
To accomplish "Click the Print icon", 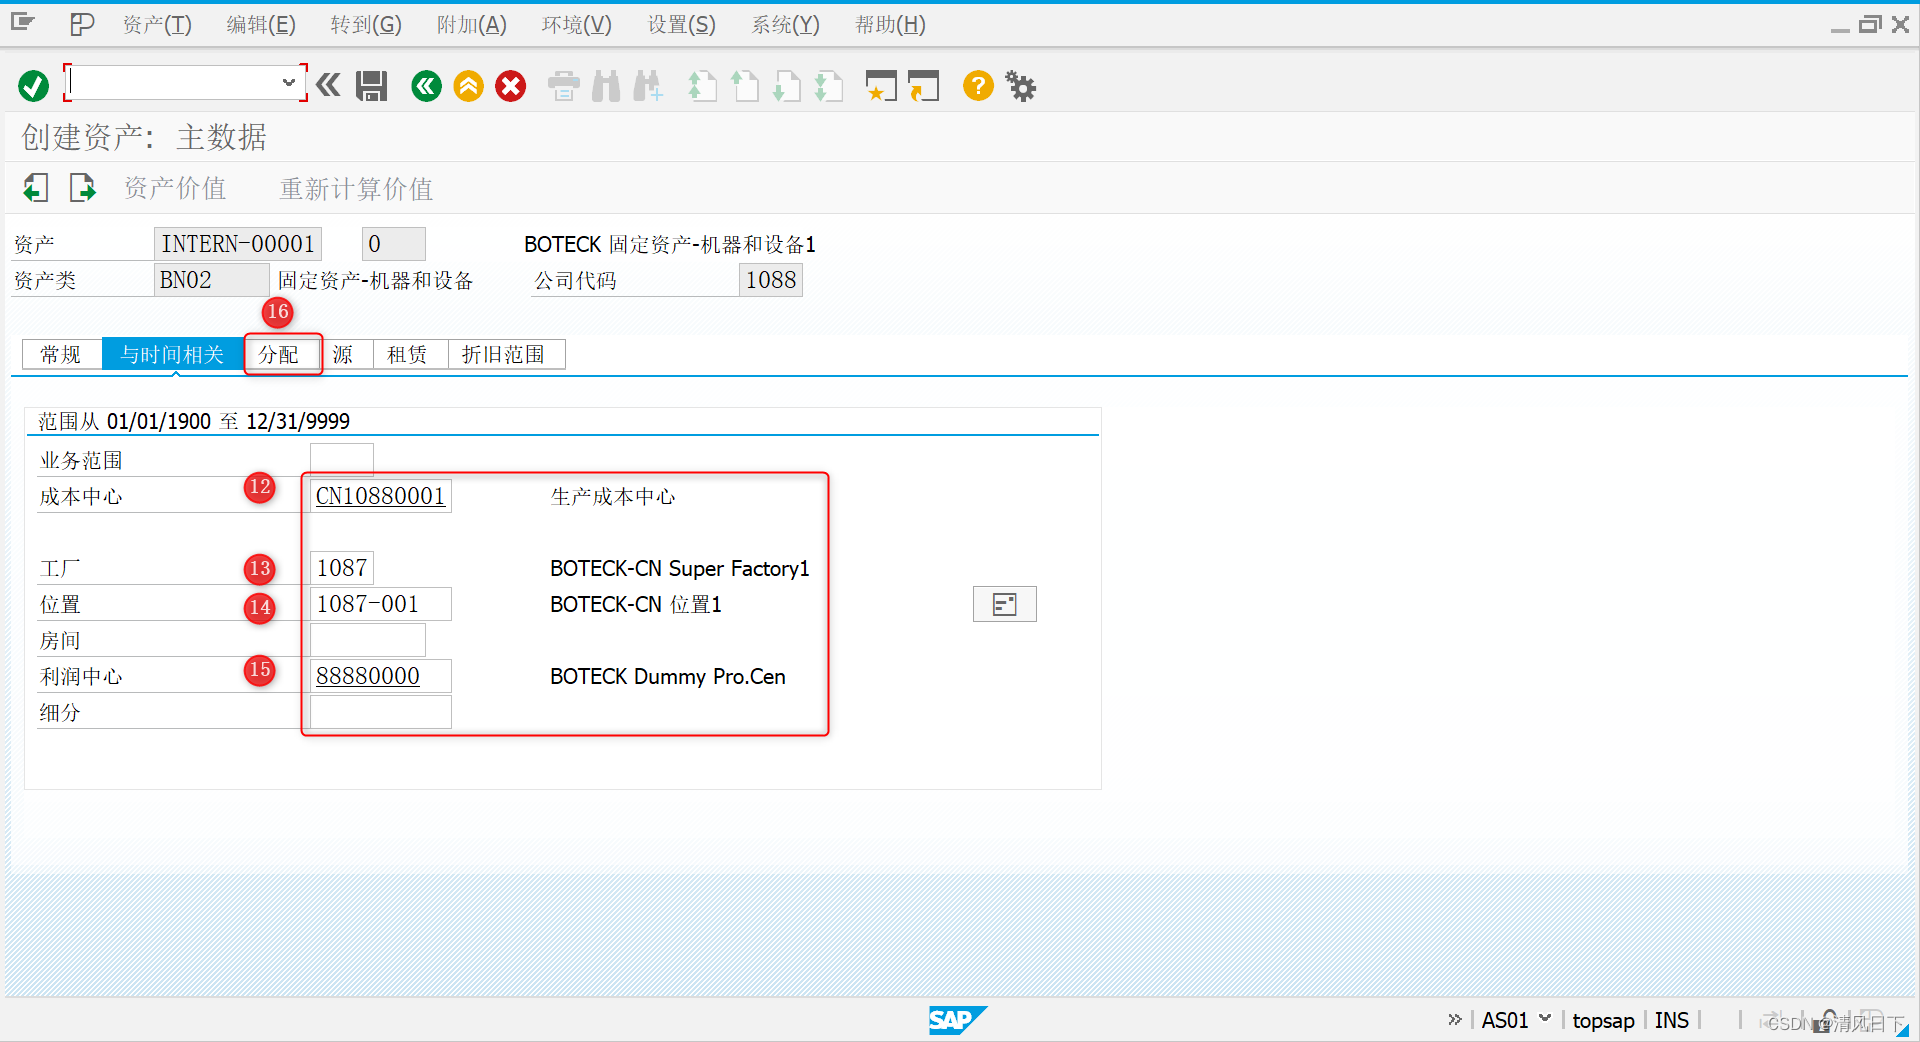I will (564, 86).
